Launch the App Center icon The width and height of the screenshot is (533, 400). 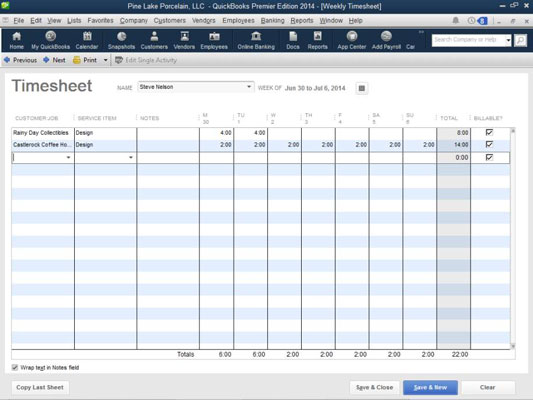coord(351,40)
